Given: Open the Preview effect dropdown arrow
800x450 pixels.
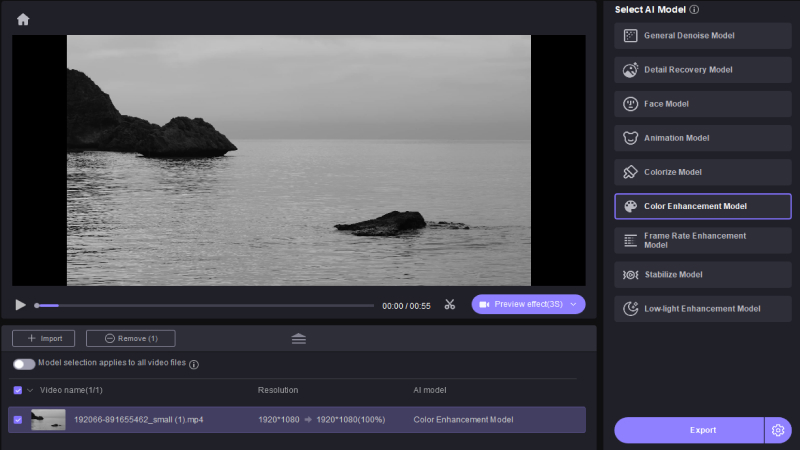Looking at the screenshot, I should tap(573, 304).
